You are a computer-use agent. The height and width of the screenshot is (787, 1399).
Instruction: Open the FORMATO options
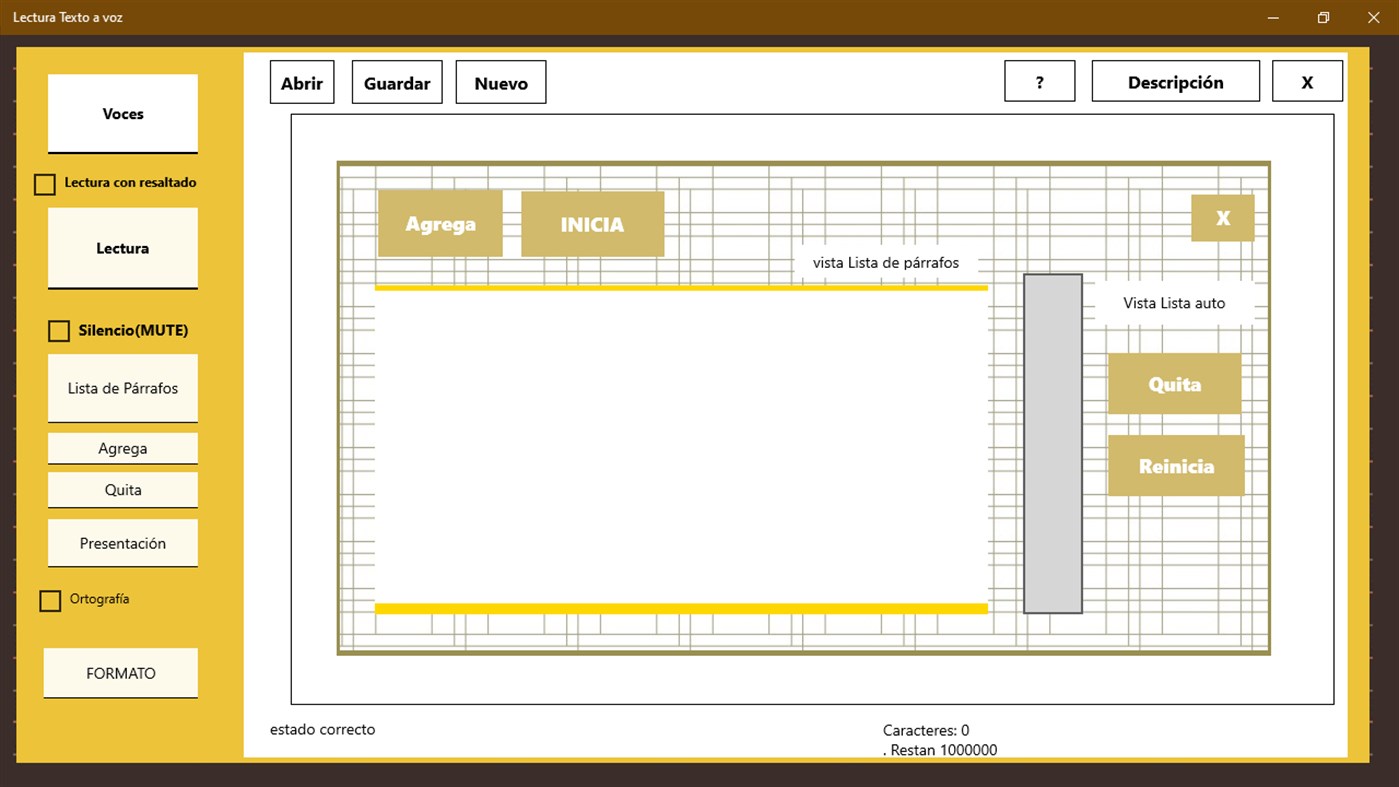121,673
